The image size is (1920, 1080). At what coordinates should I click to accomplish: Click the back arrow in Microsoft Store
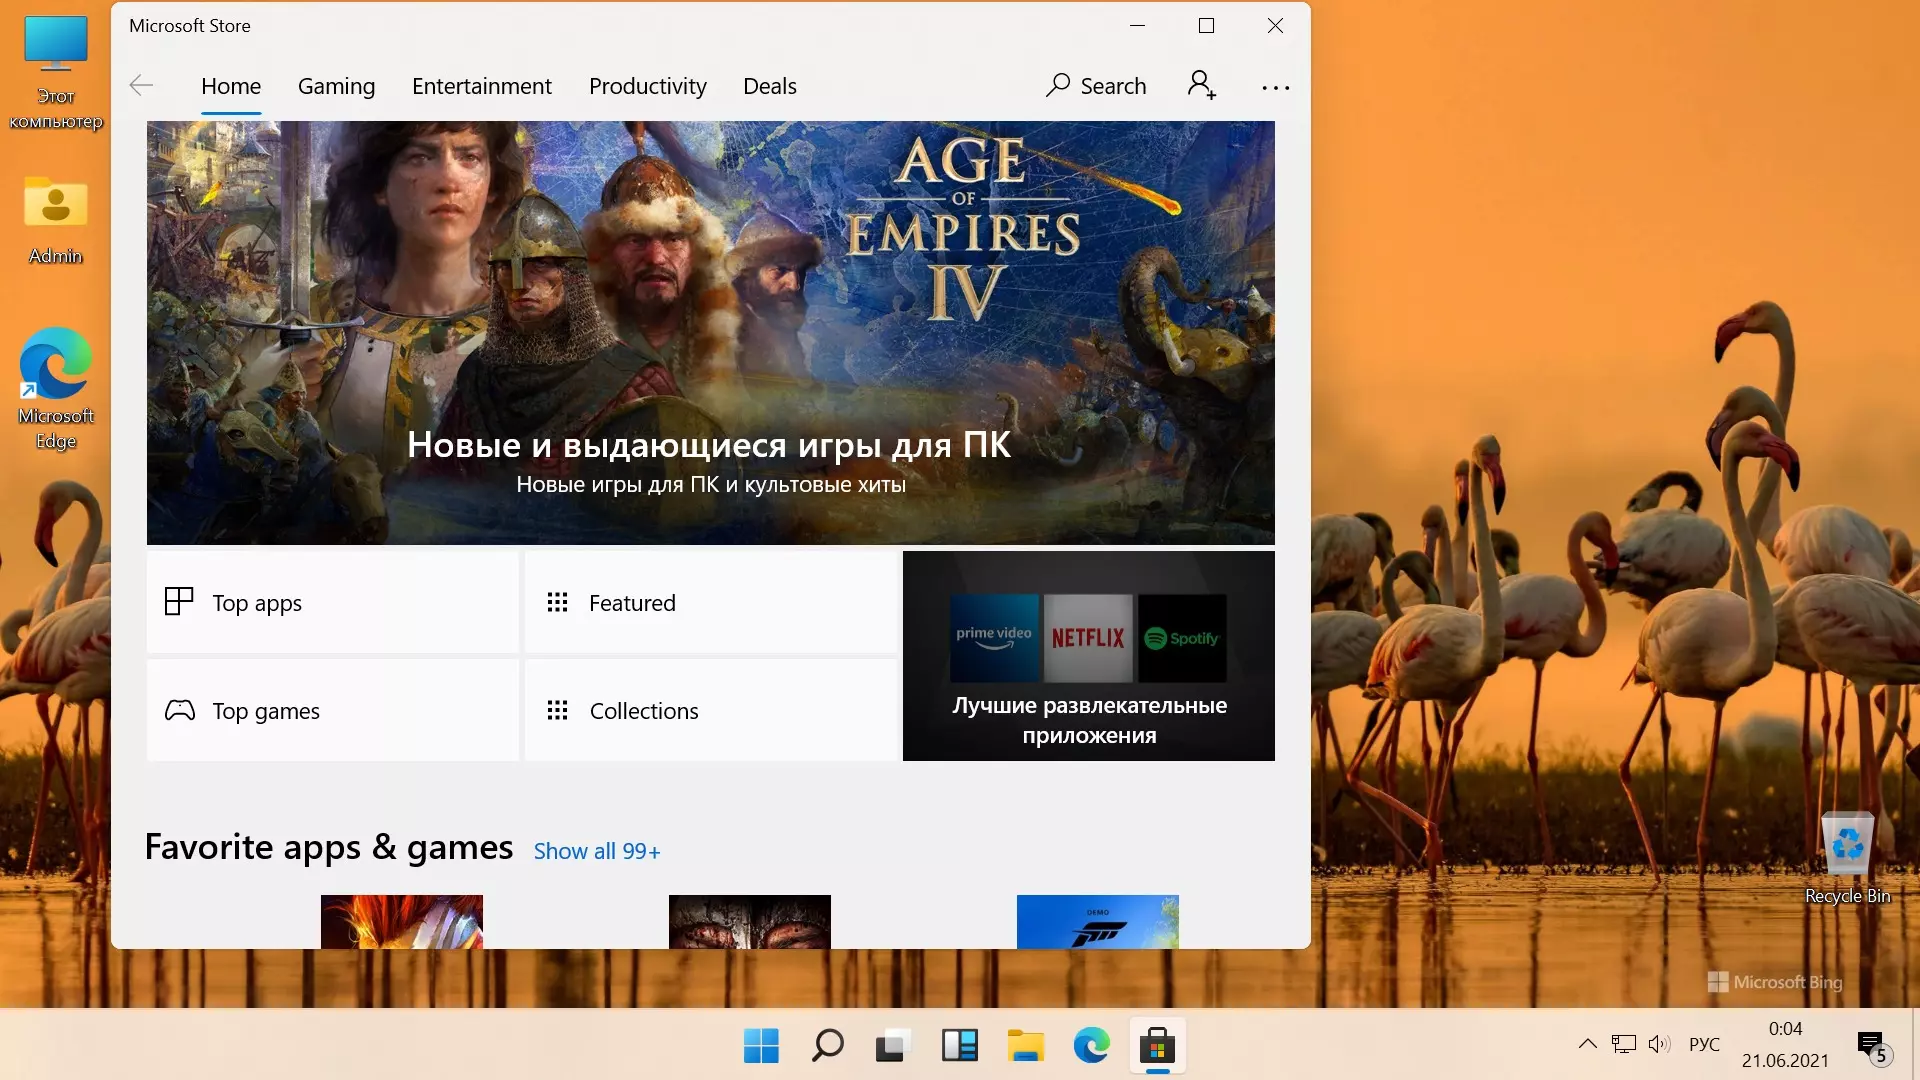141,86
